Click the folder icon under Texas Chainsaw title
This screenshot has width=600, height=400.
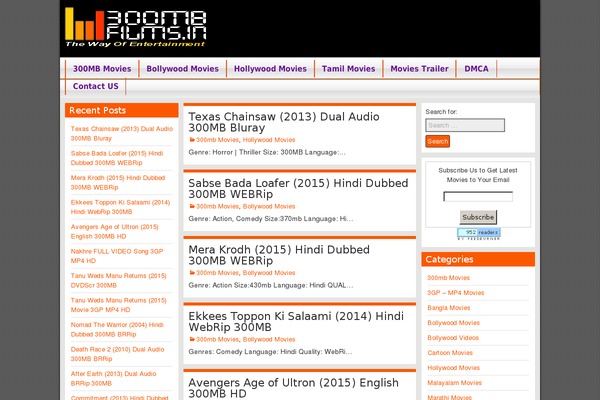coord(192,140)
